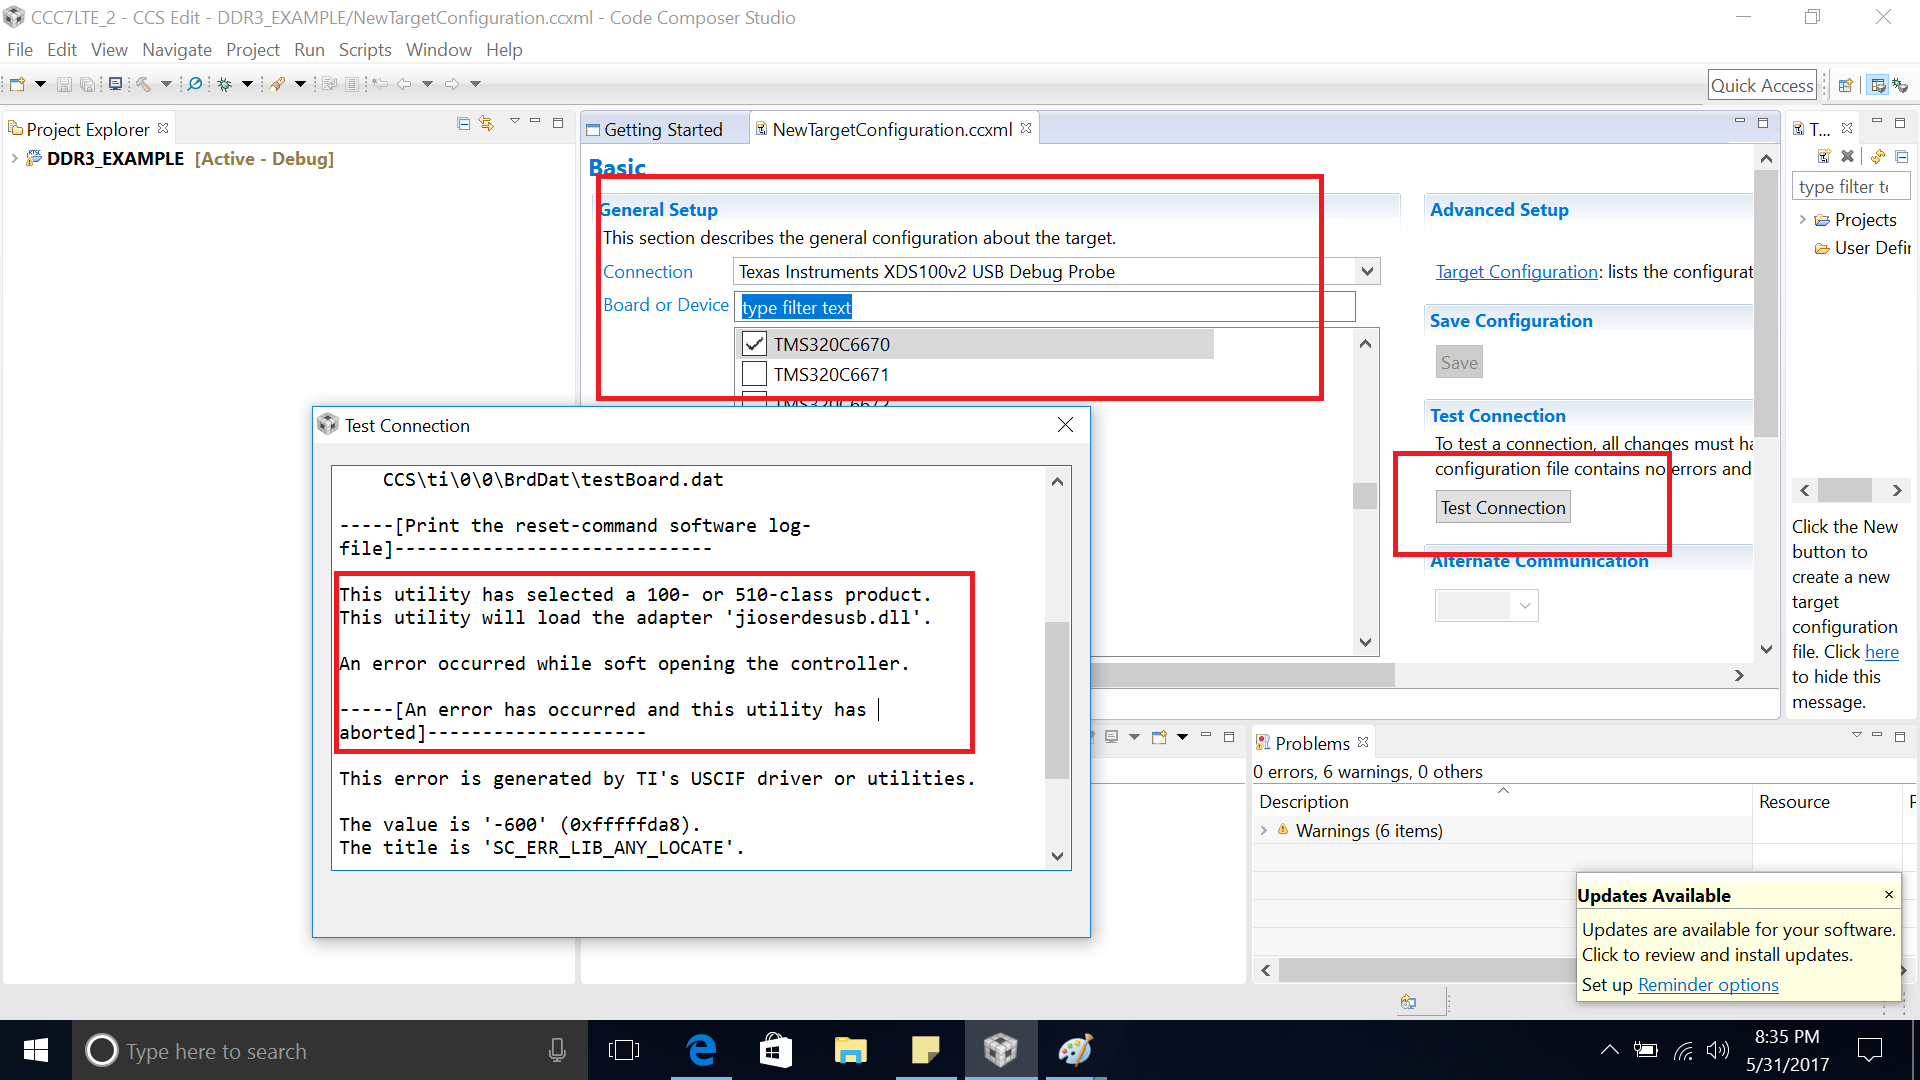Screen dimensions: 1920x1080
Task: Create a new target configuration file icon
Action: (x=1824, y=156)
